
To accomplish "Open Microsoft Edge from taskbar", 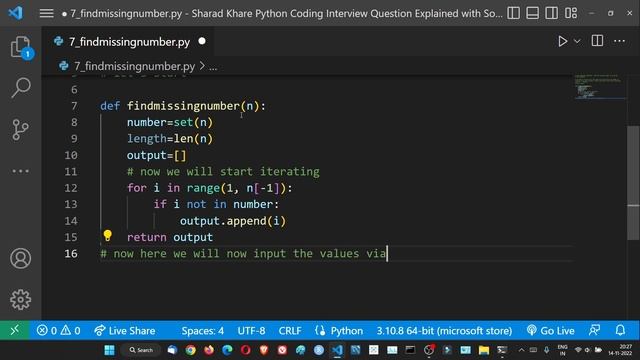I will click(227, 350).
